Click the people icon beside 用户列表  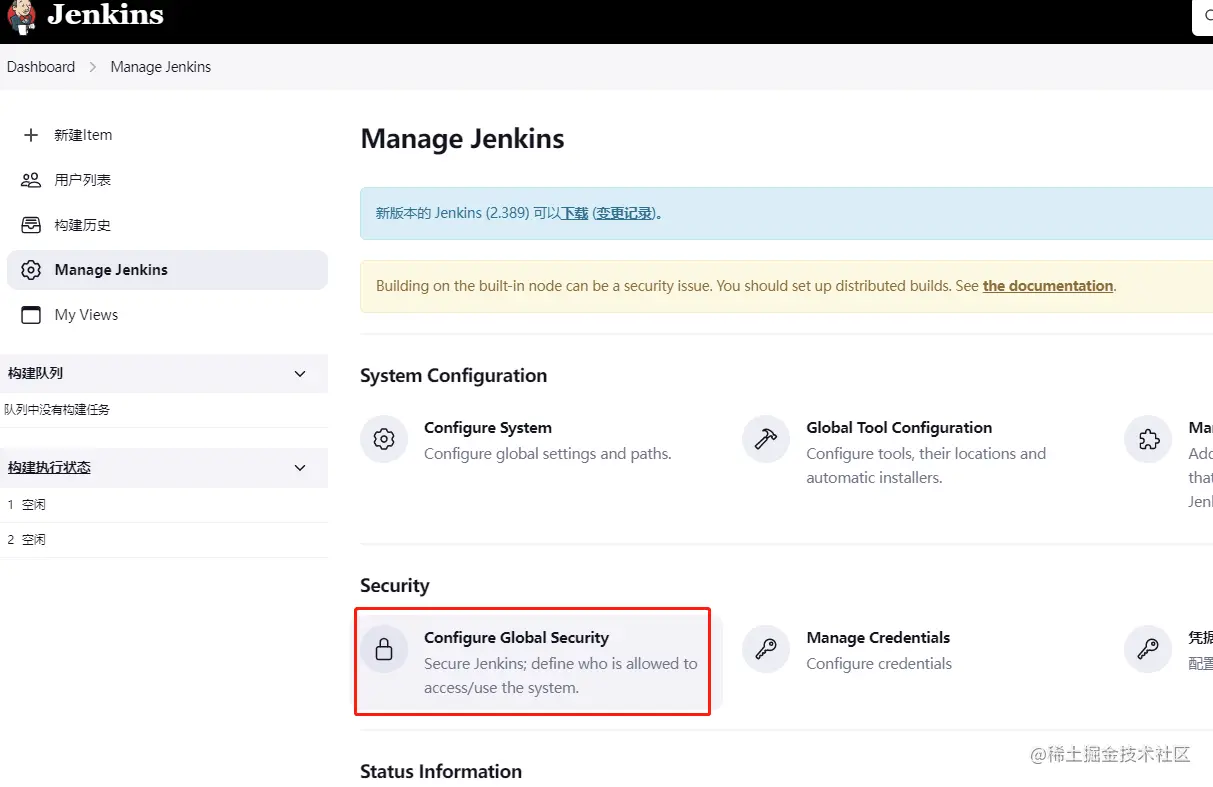[x=31, y=180]
